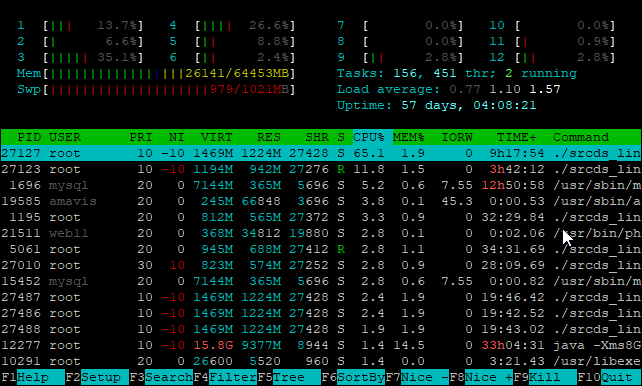
Task: Toggle F5 Tree view
Action: (x=289, y=377)
